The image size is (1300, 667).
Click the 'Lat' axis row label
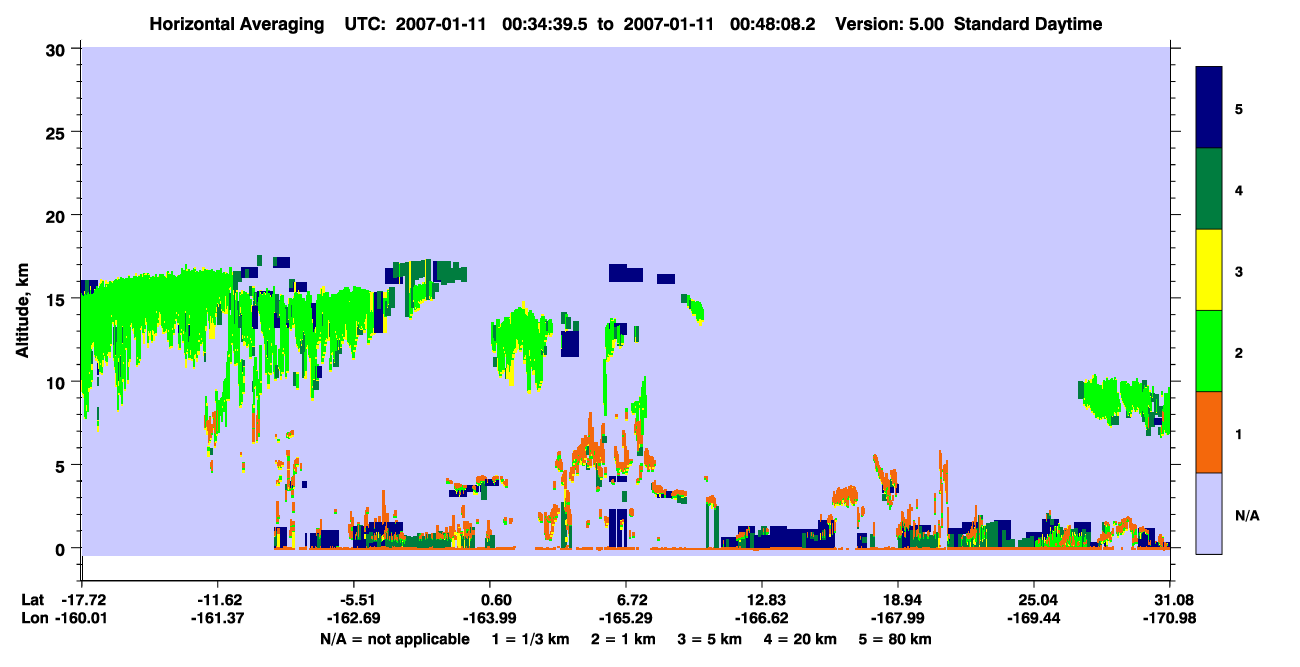pos(32,600)
